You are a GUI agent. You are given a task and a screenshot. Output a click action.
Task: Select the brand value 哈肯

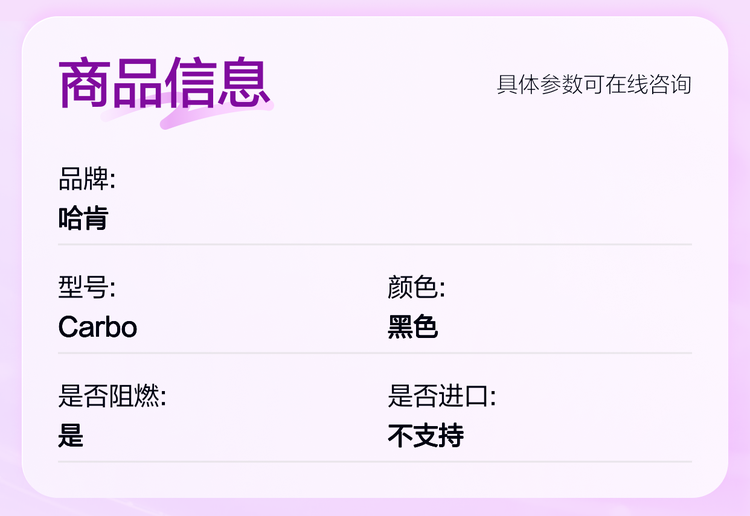point(83,218)
